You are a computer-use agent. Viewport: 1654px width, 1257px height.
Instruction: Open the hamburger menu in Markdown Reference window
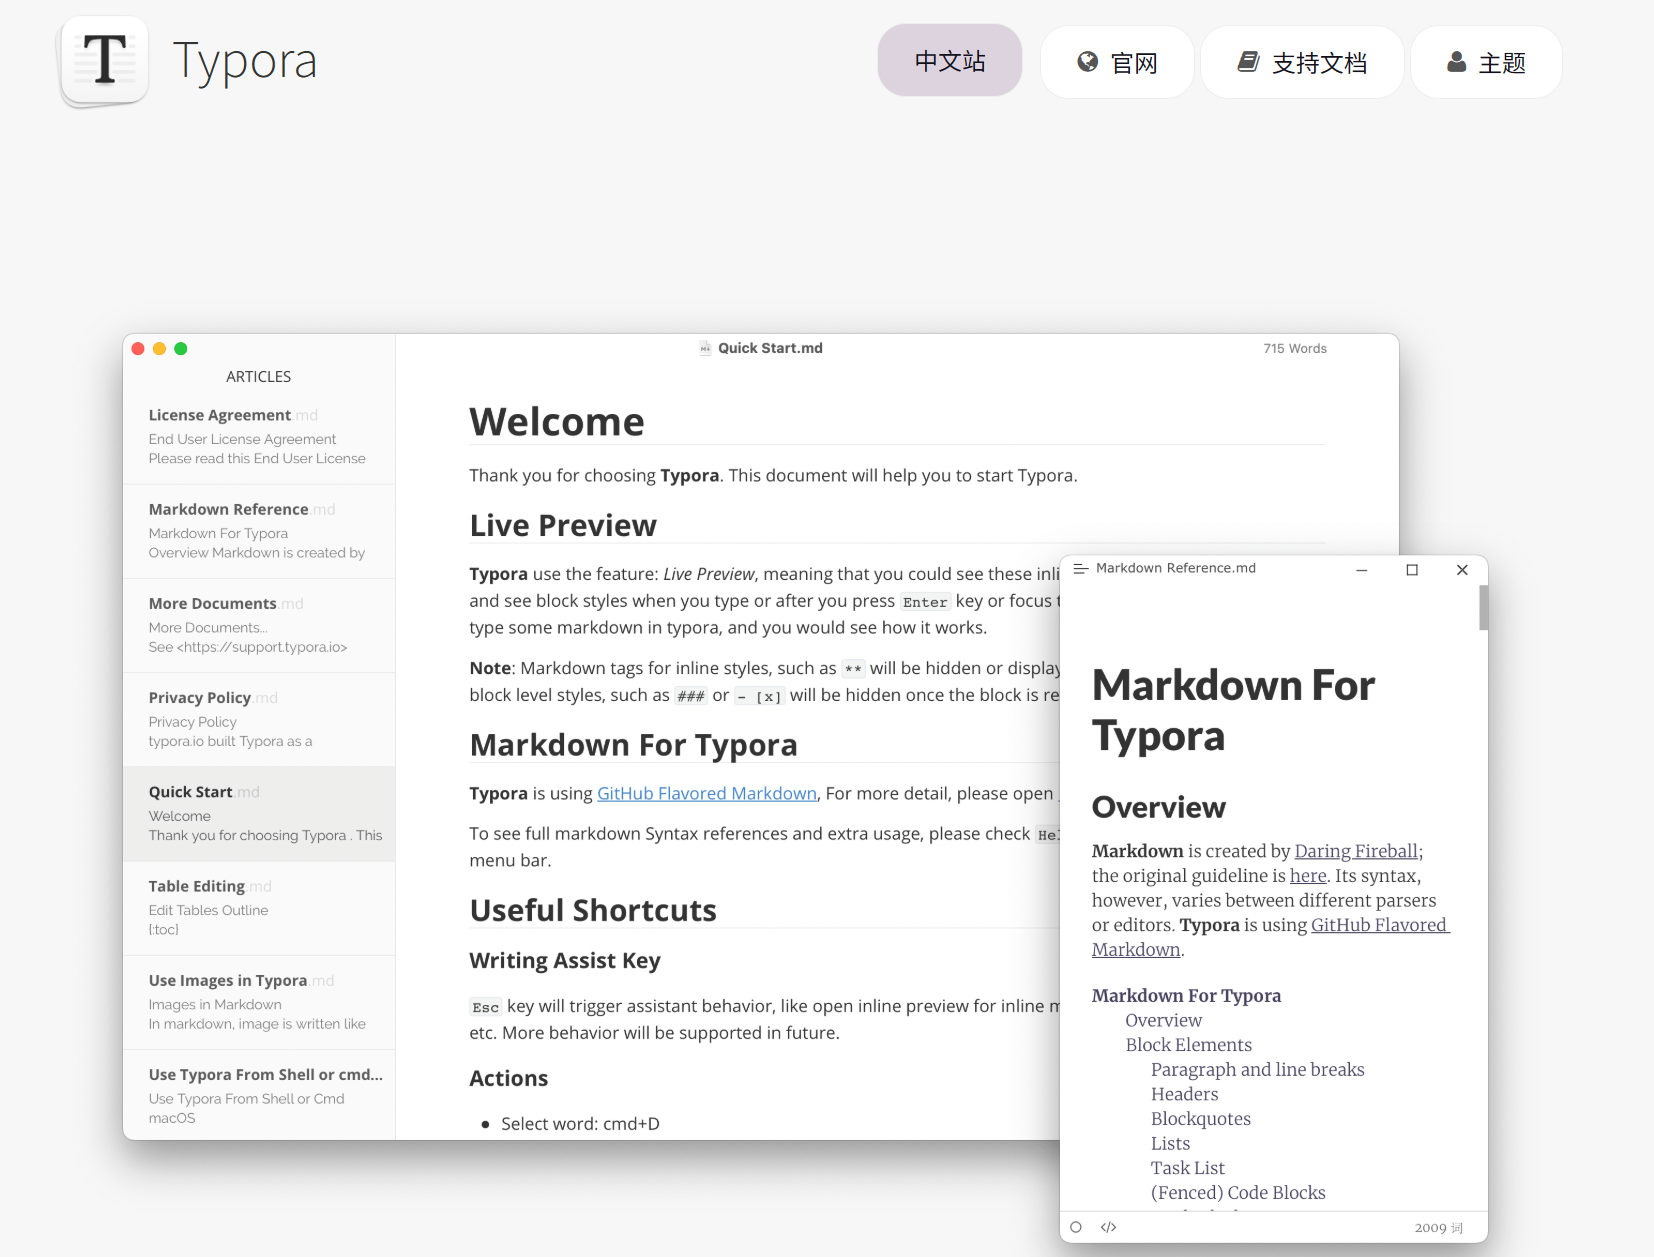[x=1081, y=568]
